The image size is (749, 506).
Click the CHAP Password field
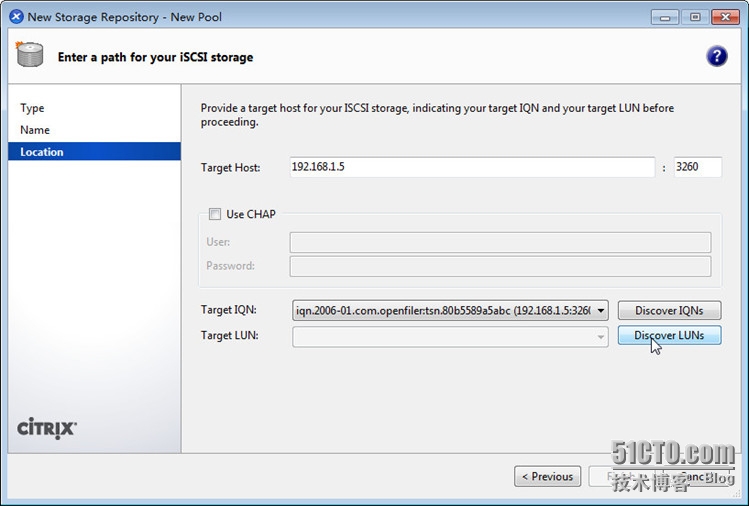point(500,266)
